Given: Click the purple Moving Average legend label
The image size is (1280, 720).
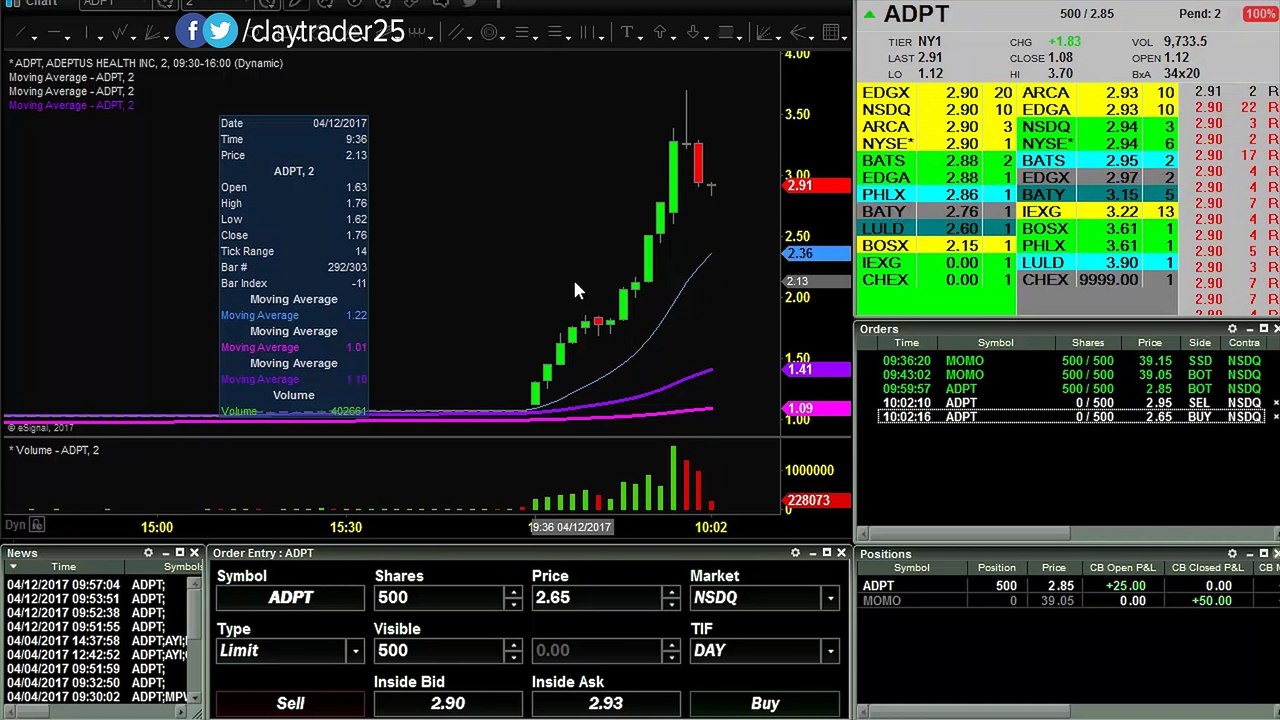Looking at the screenshot, I should coord(71,105).
